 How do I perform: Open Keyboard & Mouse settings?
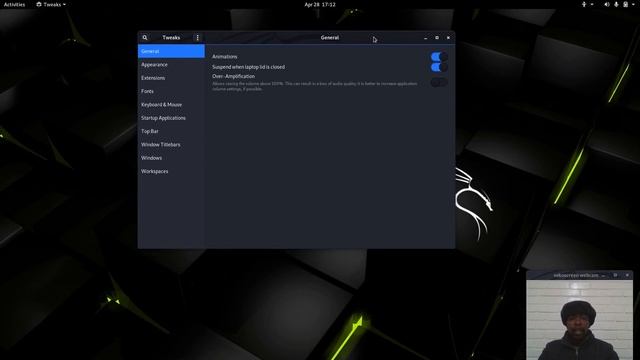pos(171,104)
